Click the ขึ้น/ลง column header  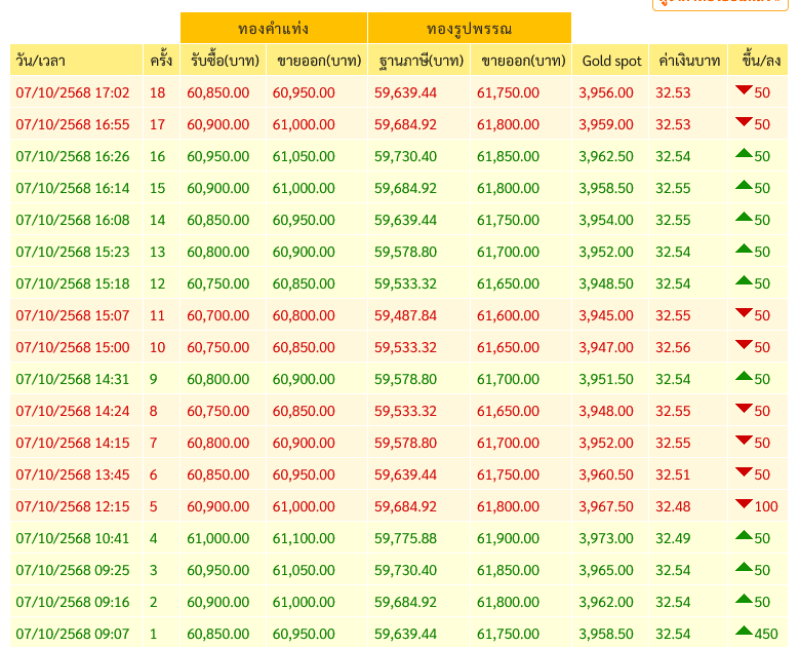(761, 61)
